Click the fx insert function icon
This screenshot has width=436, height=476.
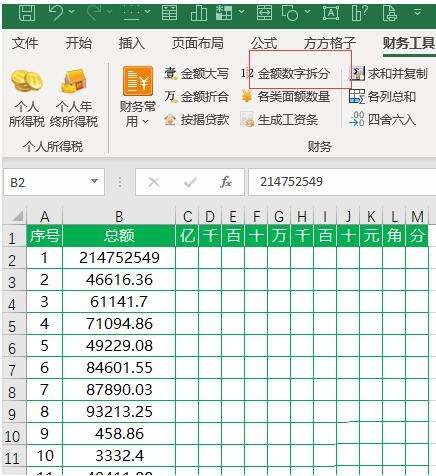226,182
